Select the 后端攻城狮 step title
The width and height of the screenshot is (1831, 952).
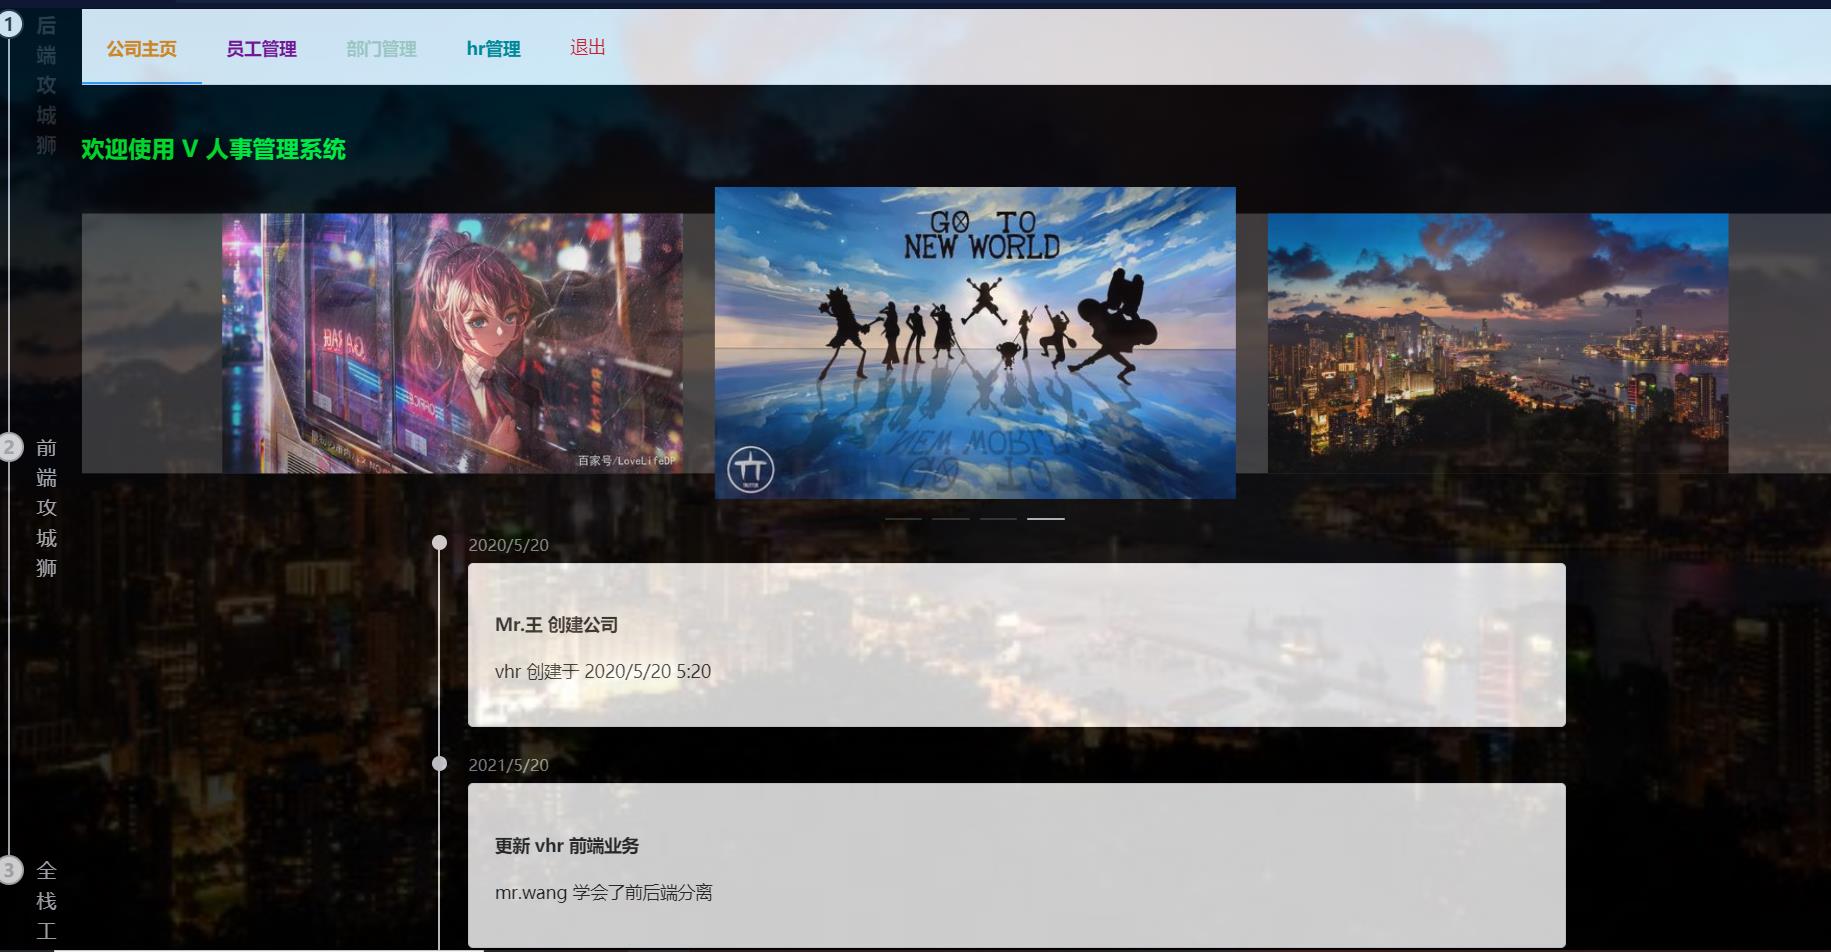[x=46, y=85]
